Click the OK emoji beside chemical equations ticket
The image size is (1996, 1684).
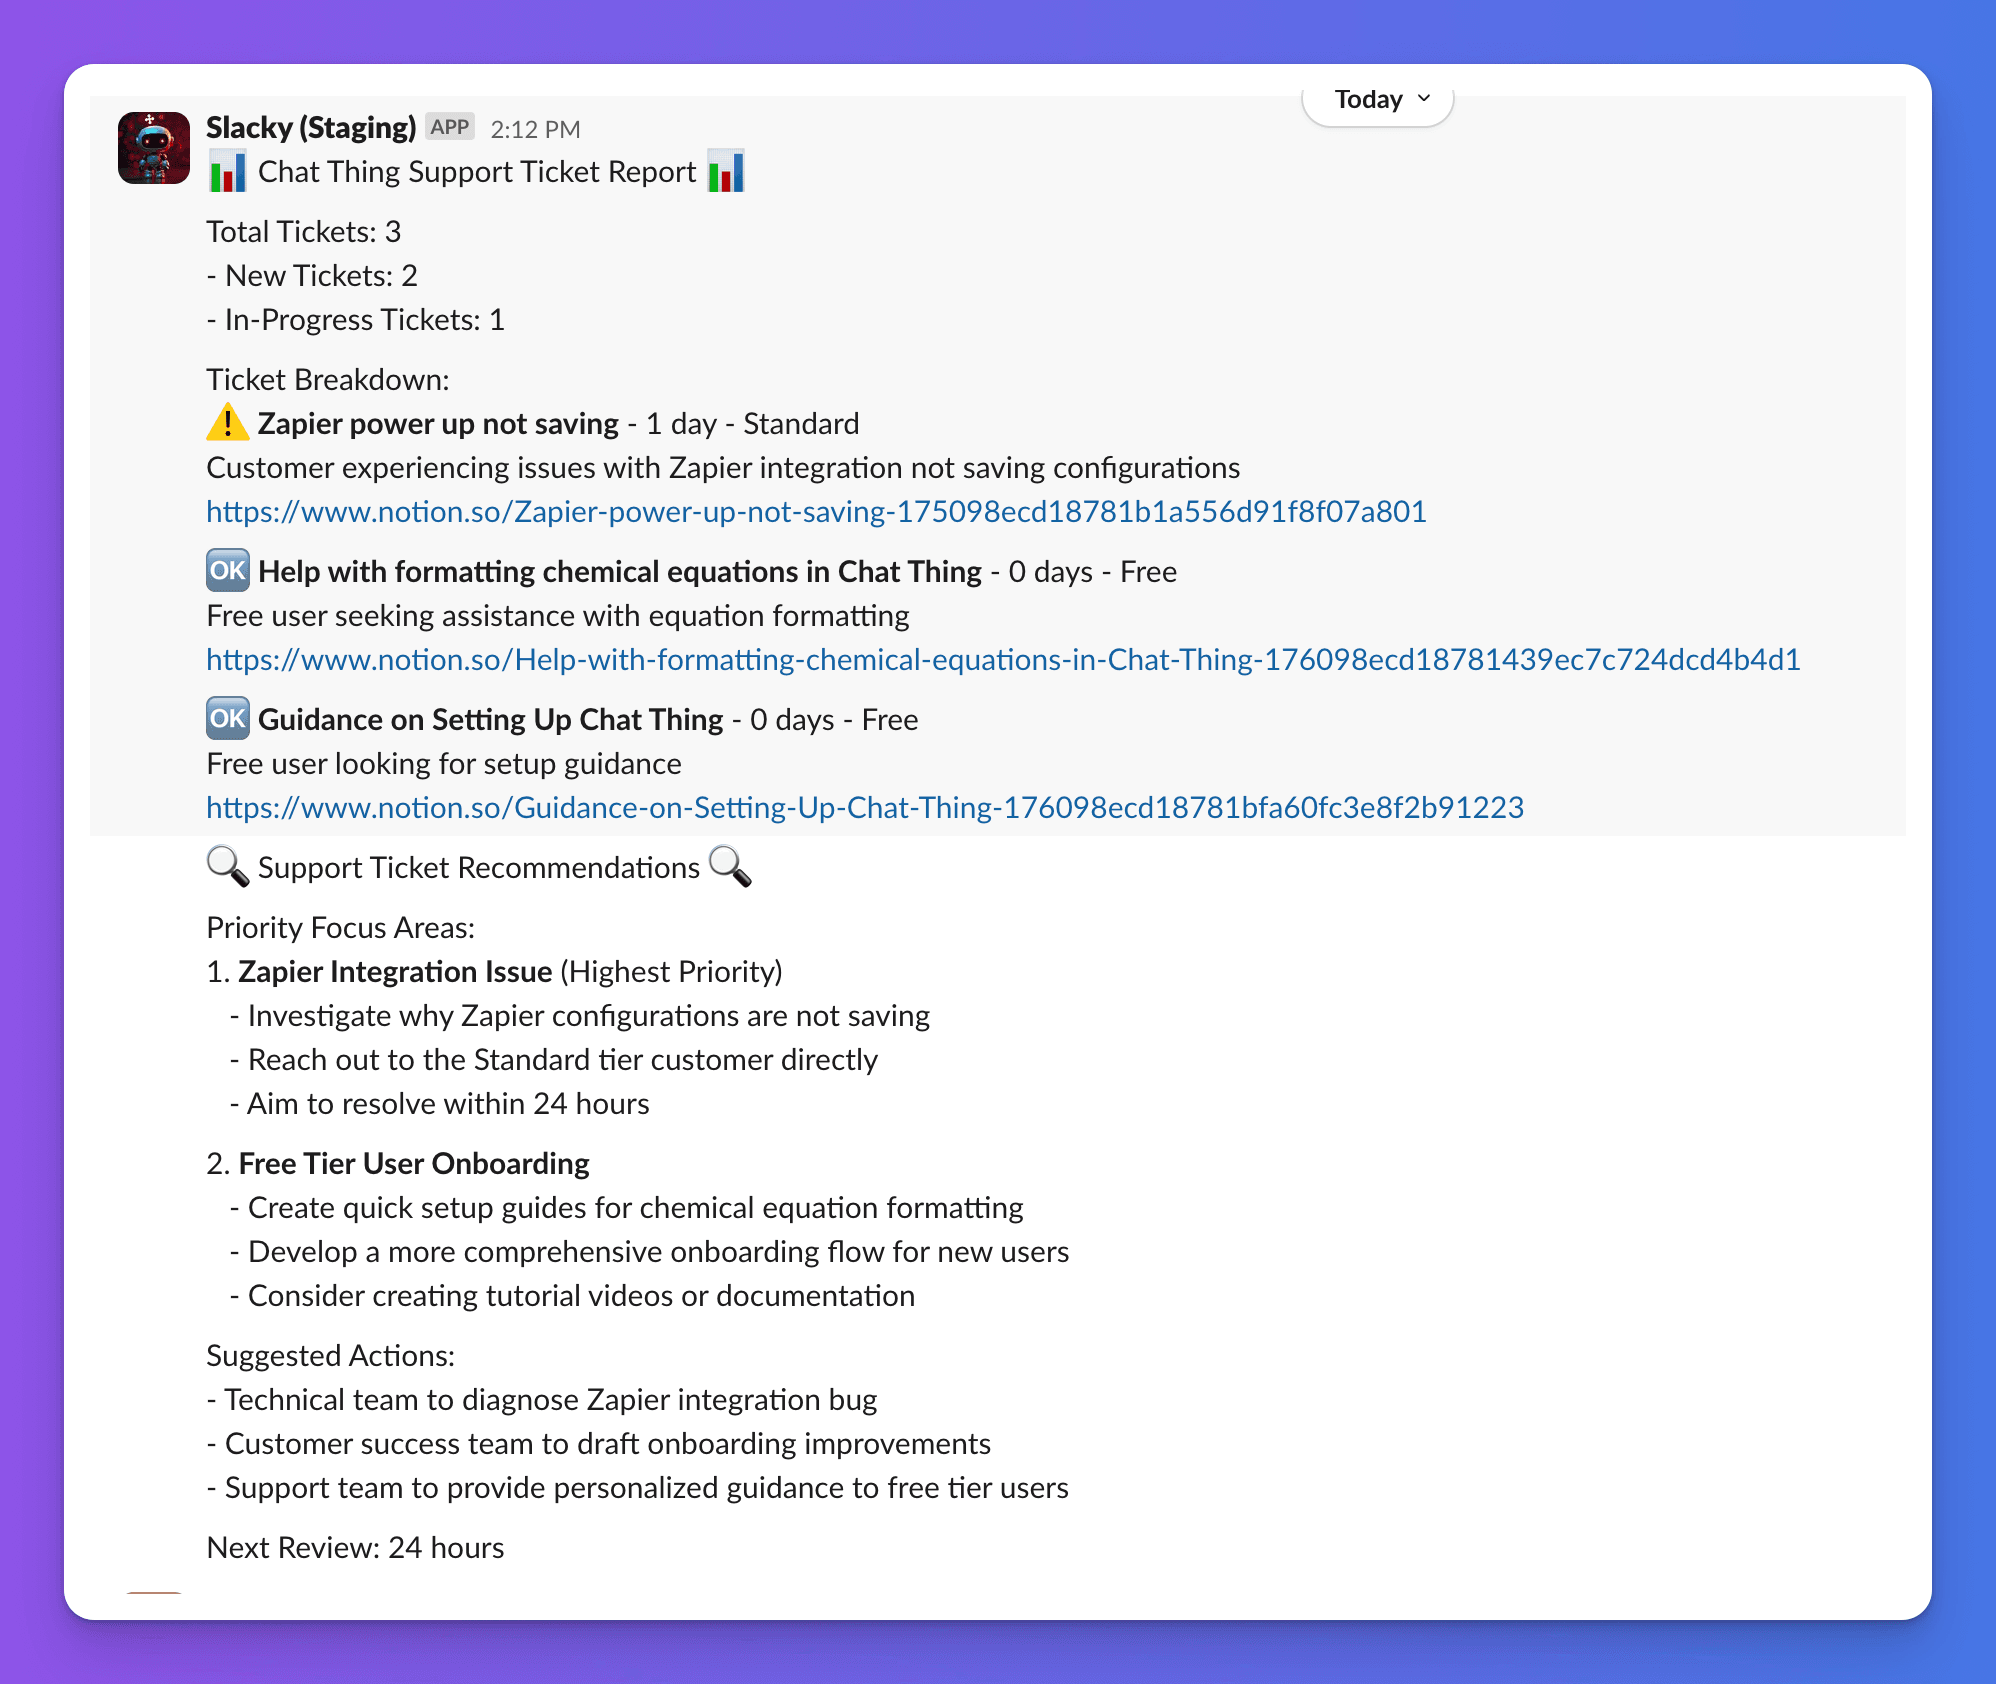pyautogui.click(x=228, y=570)
